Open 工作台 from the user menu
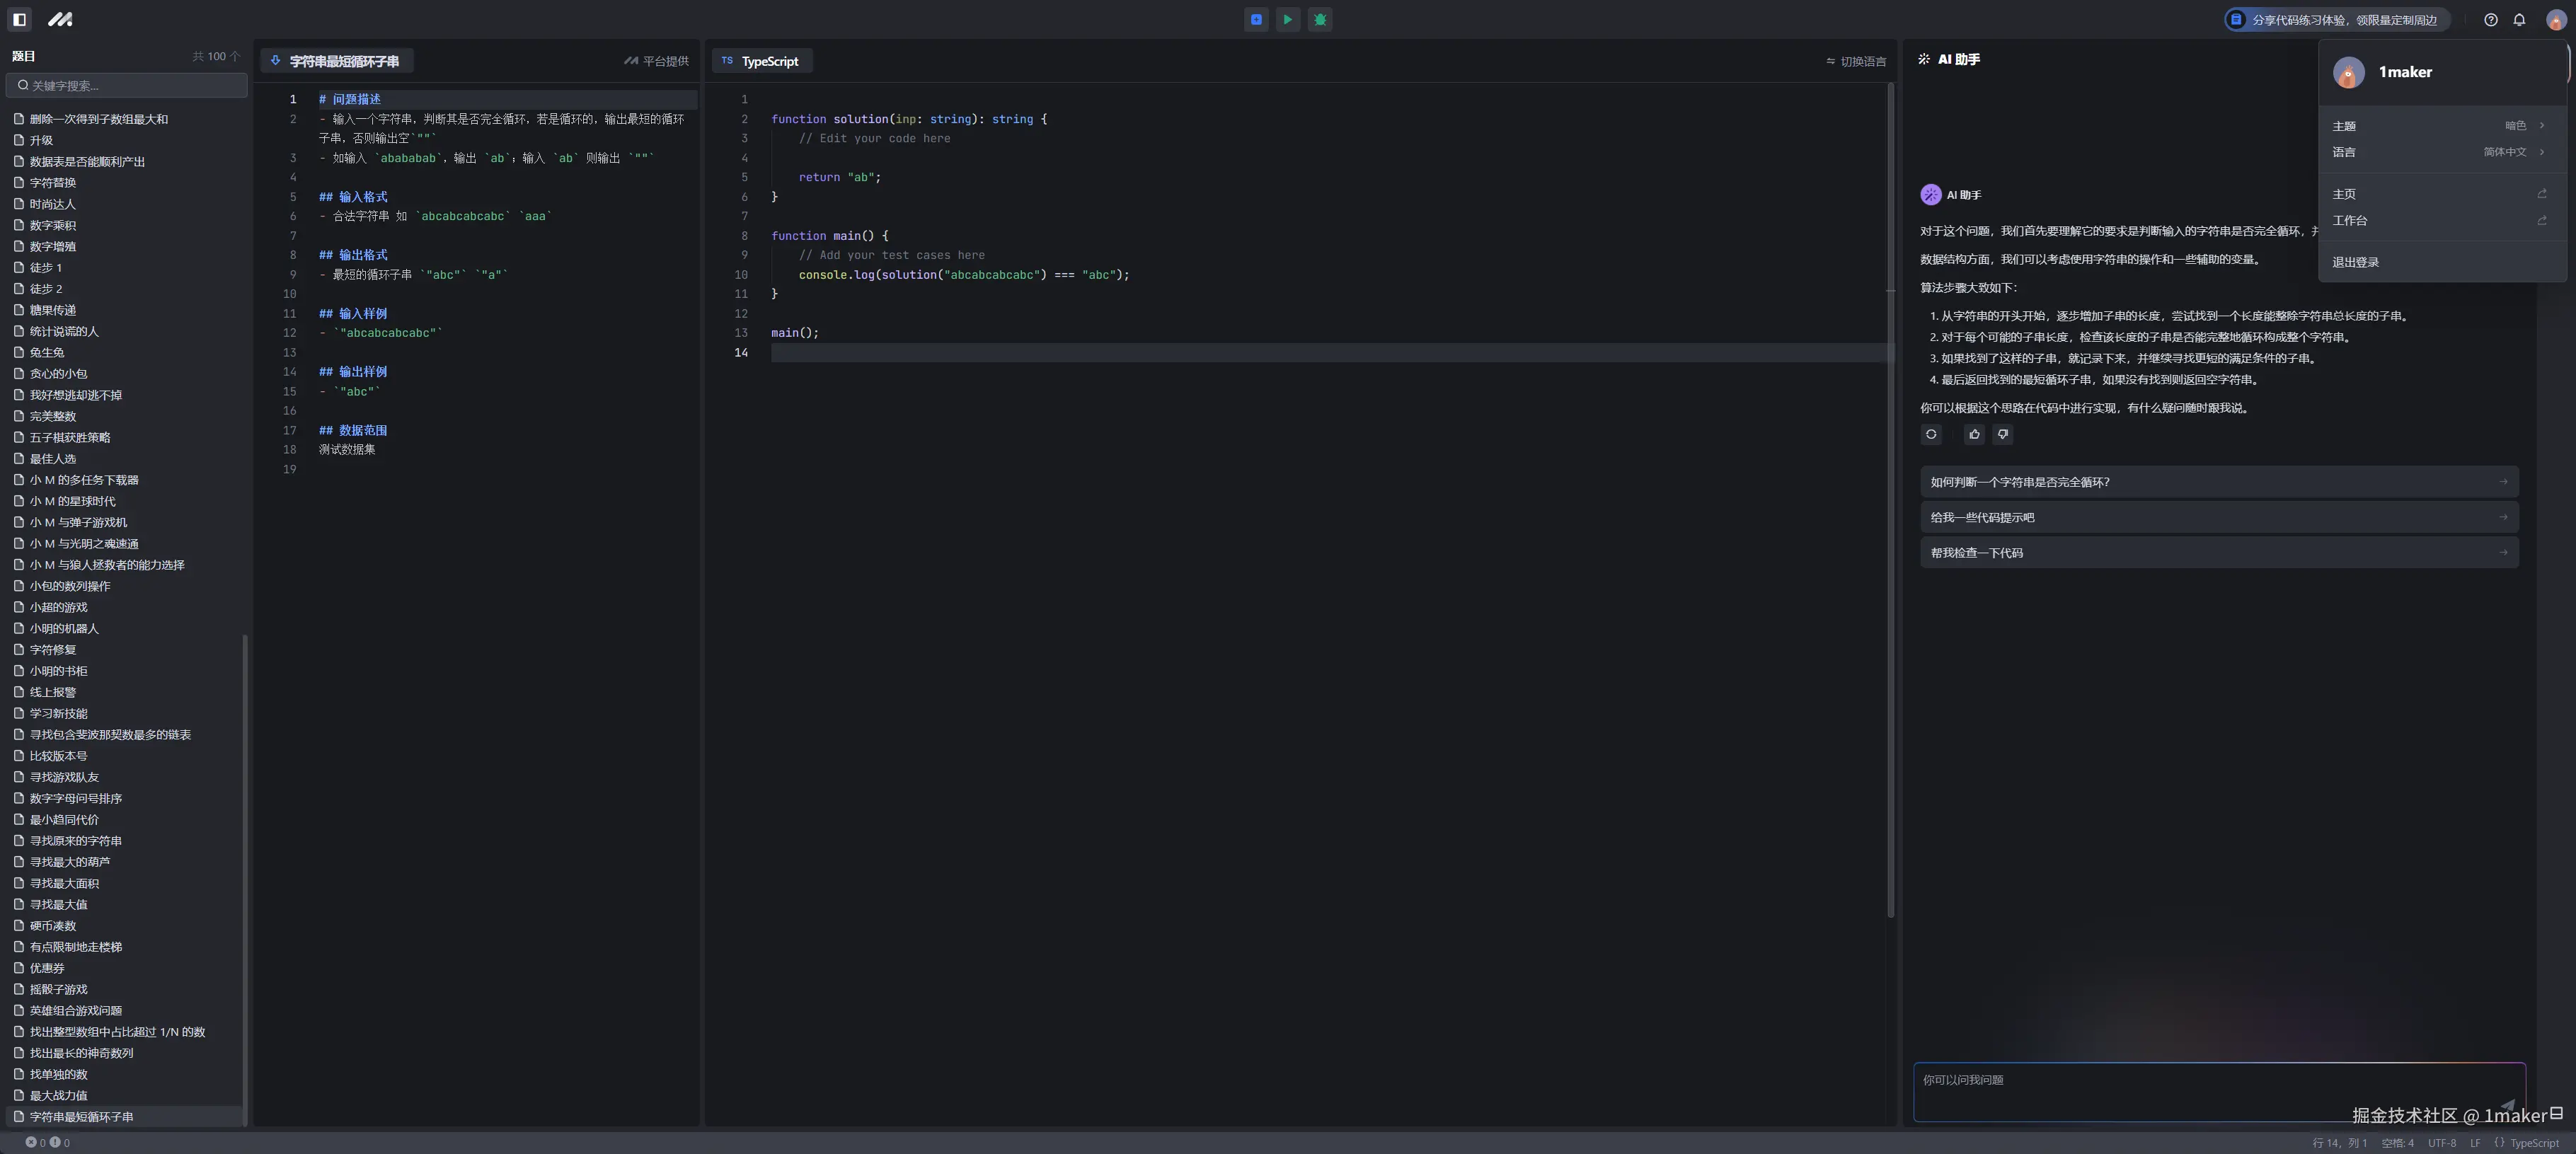2576x1154 pixels. pyautogui.click(x=2438, y=220)
